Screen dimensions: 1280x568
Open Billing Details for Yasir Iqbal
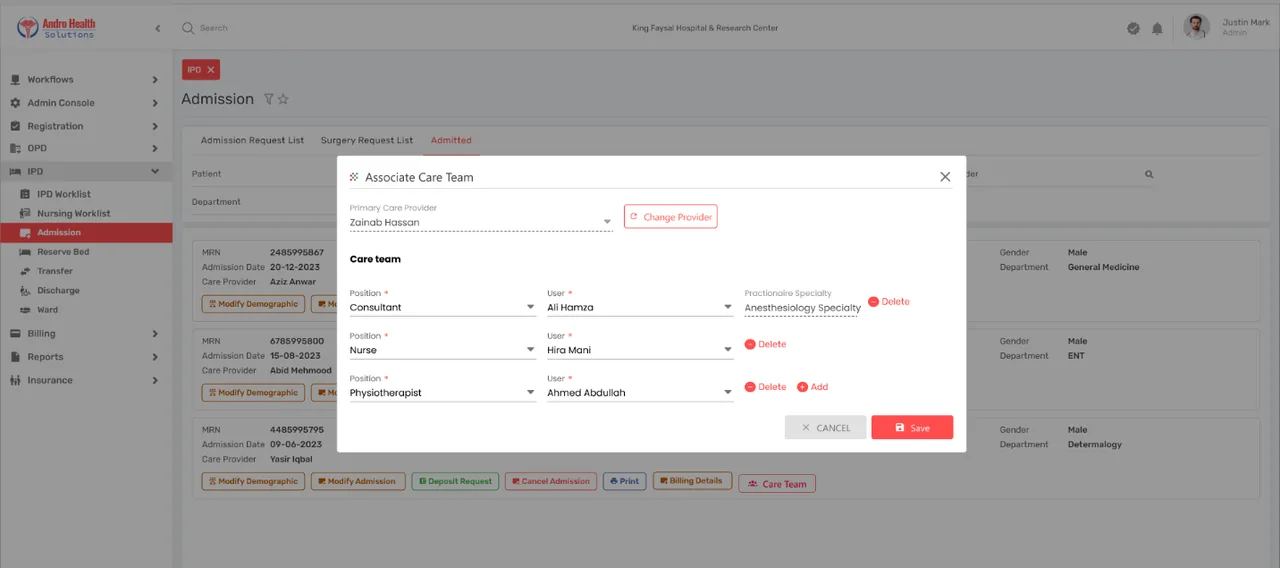[693, 481]
